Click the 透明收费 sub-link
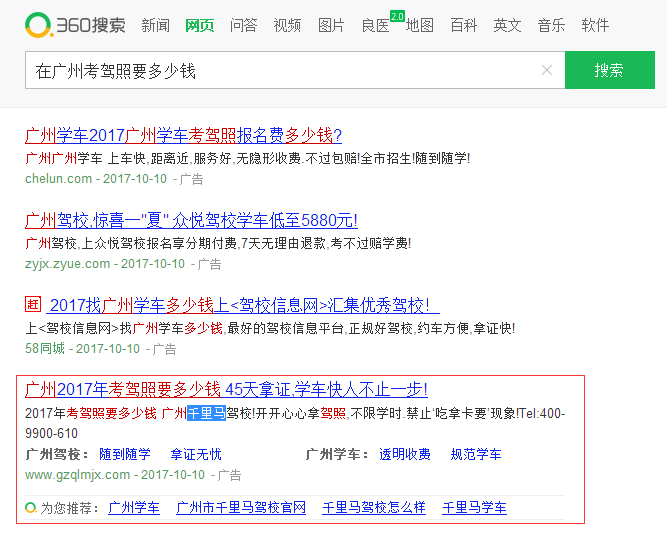 pos(404,454)
